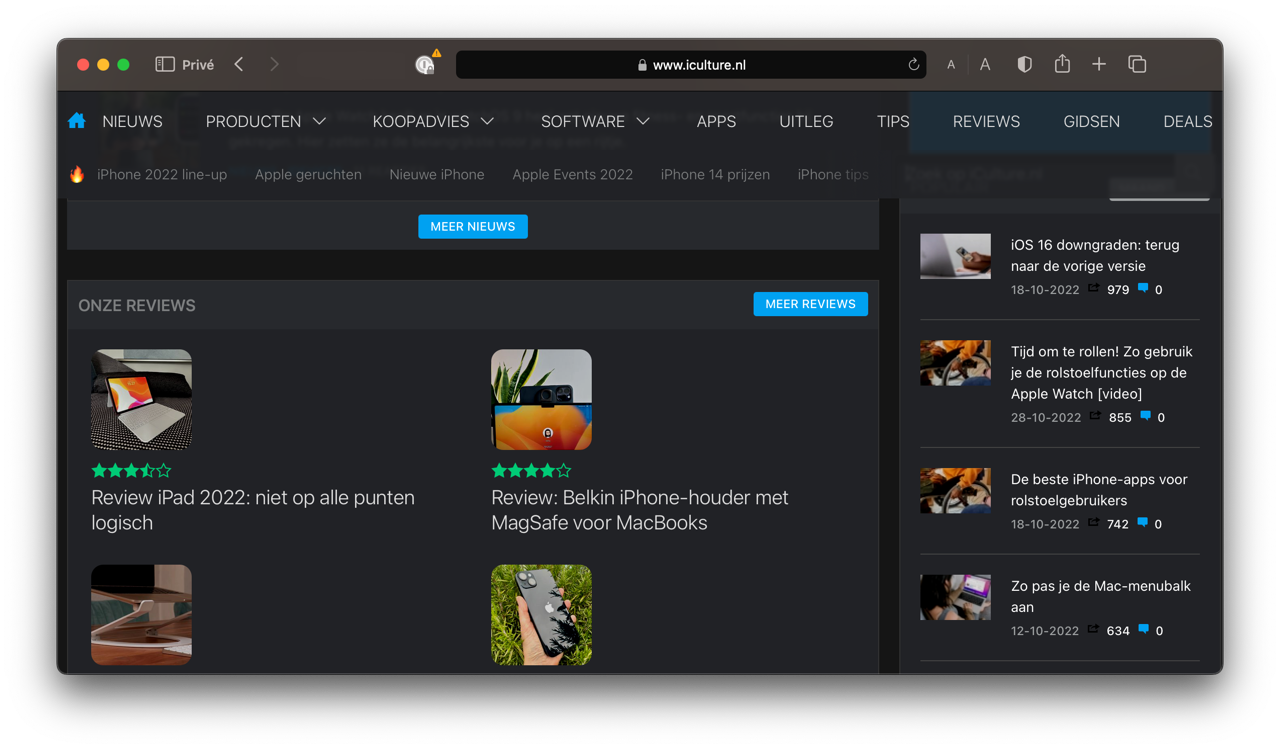Click the star rating under Belkin review
1280x749 pixels.
(x=531, y=470)
